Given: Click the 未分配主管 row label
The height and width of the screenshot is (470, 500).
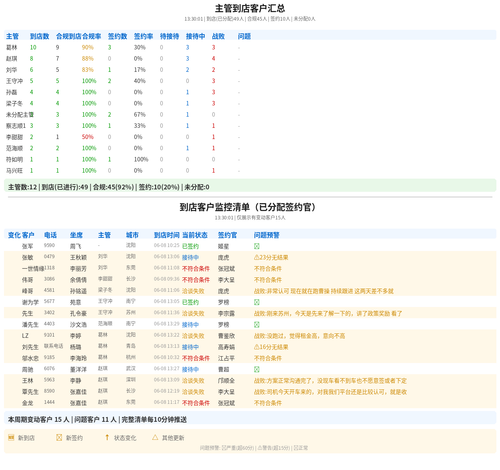Looking at the screenshot, I should 20,115.
